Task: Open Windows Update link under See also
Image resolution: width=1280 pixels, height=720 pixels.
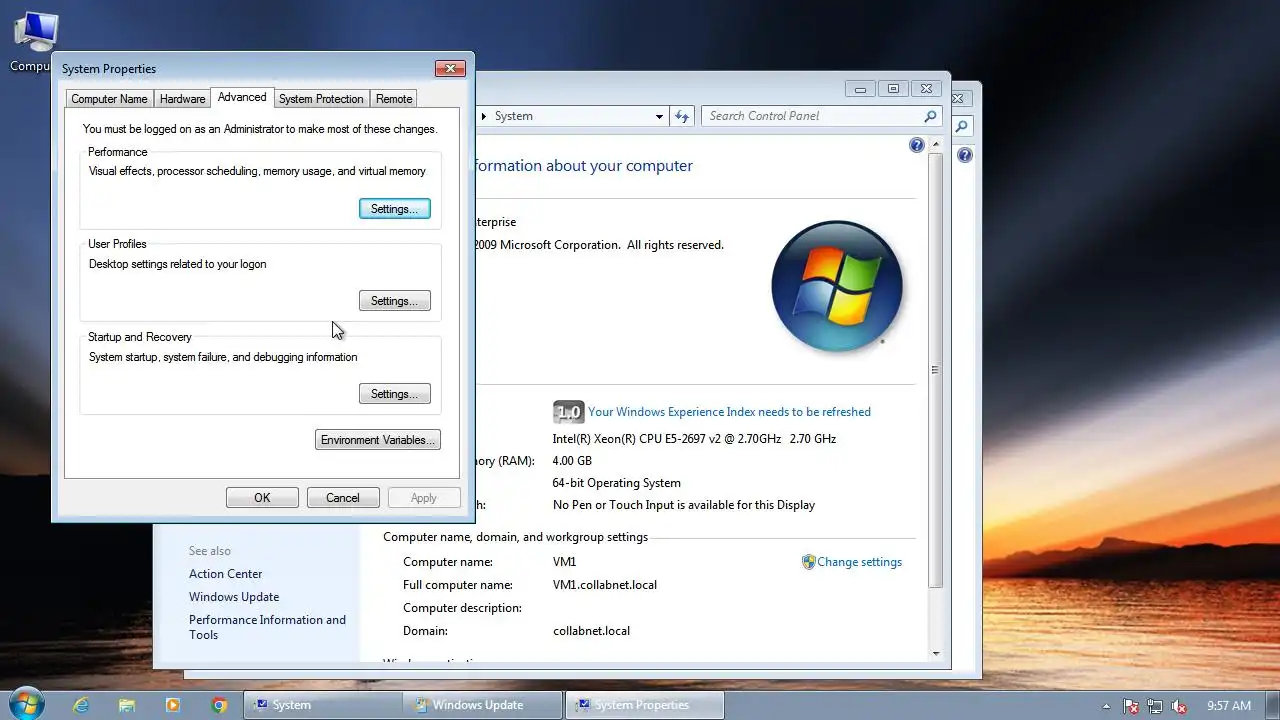Action: click(234, 597)
